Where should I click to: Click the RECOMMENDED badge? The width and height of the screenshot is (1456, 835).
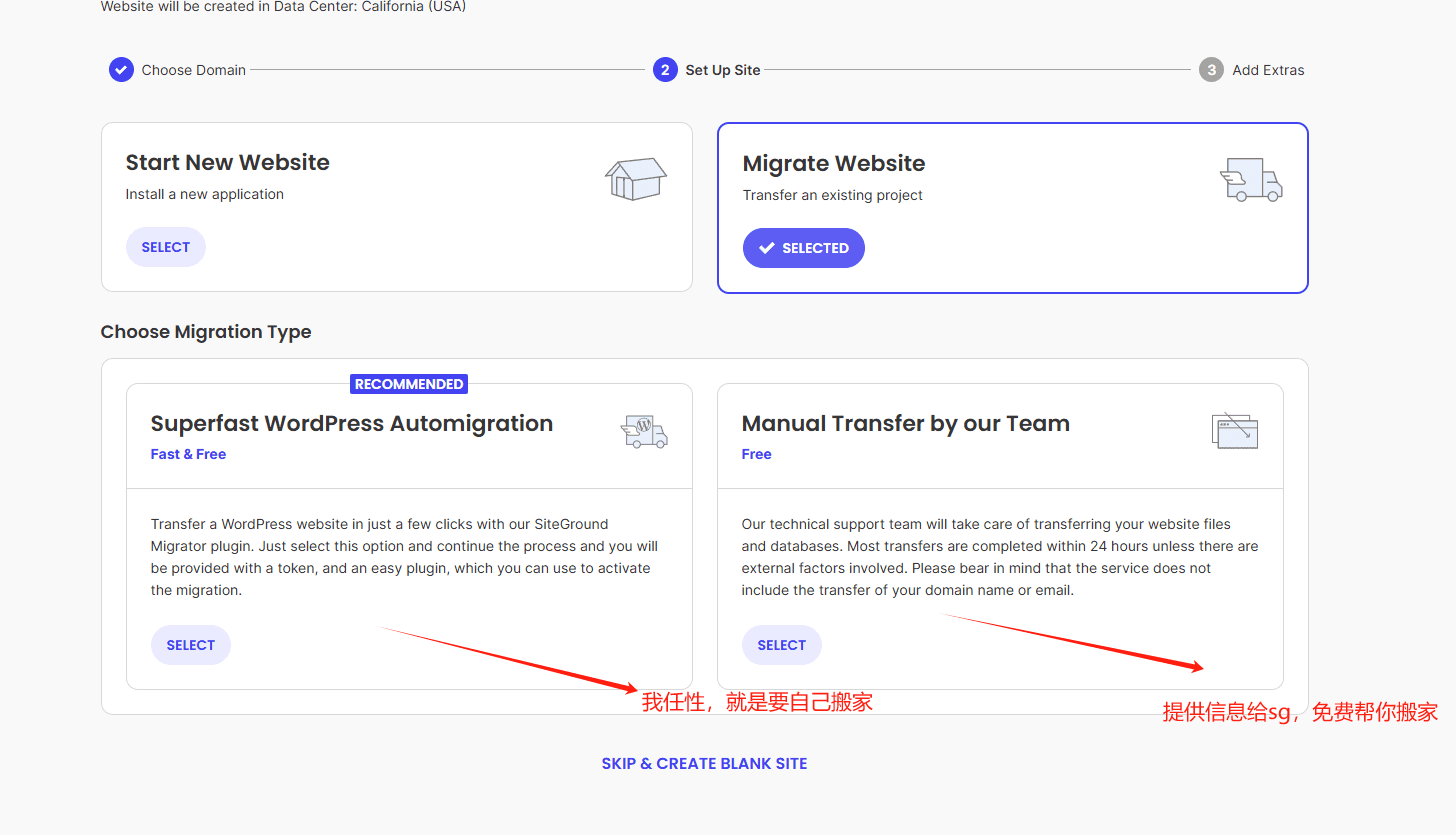tap(409, 384)
